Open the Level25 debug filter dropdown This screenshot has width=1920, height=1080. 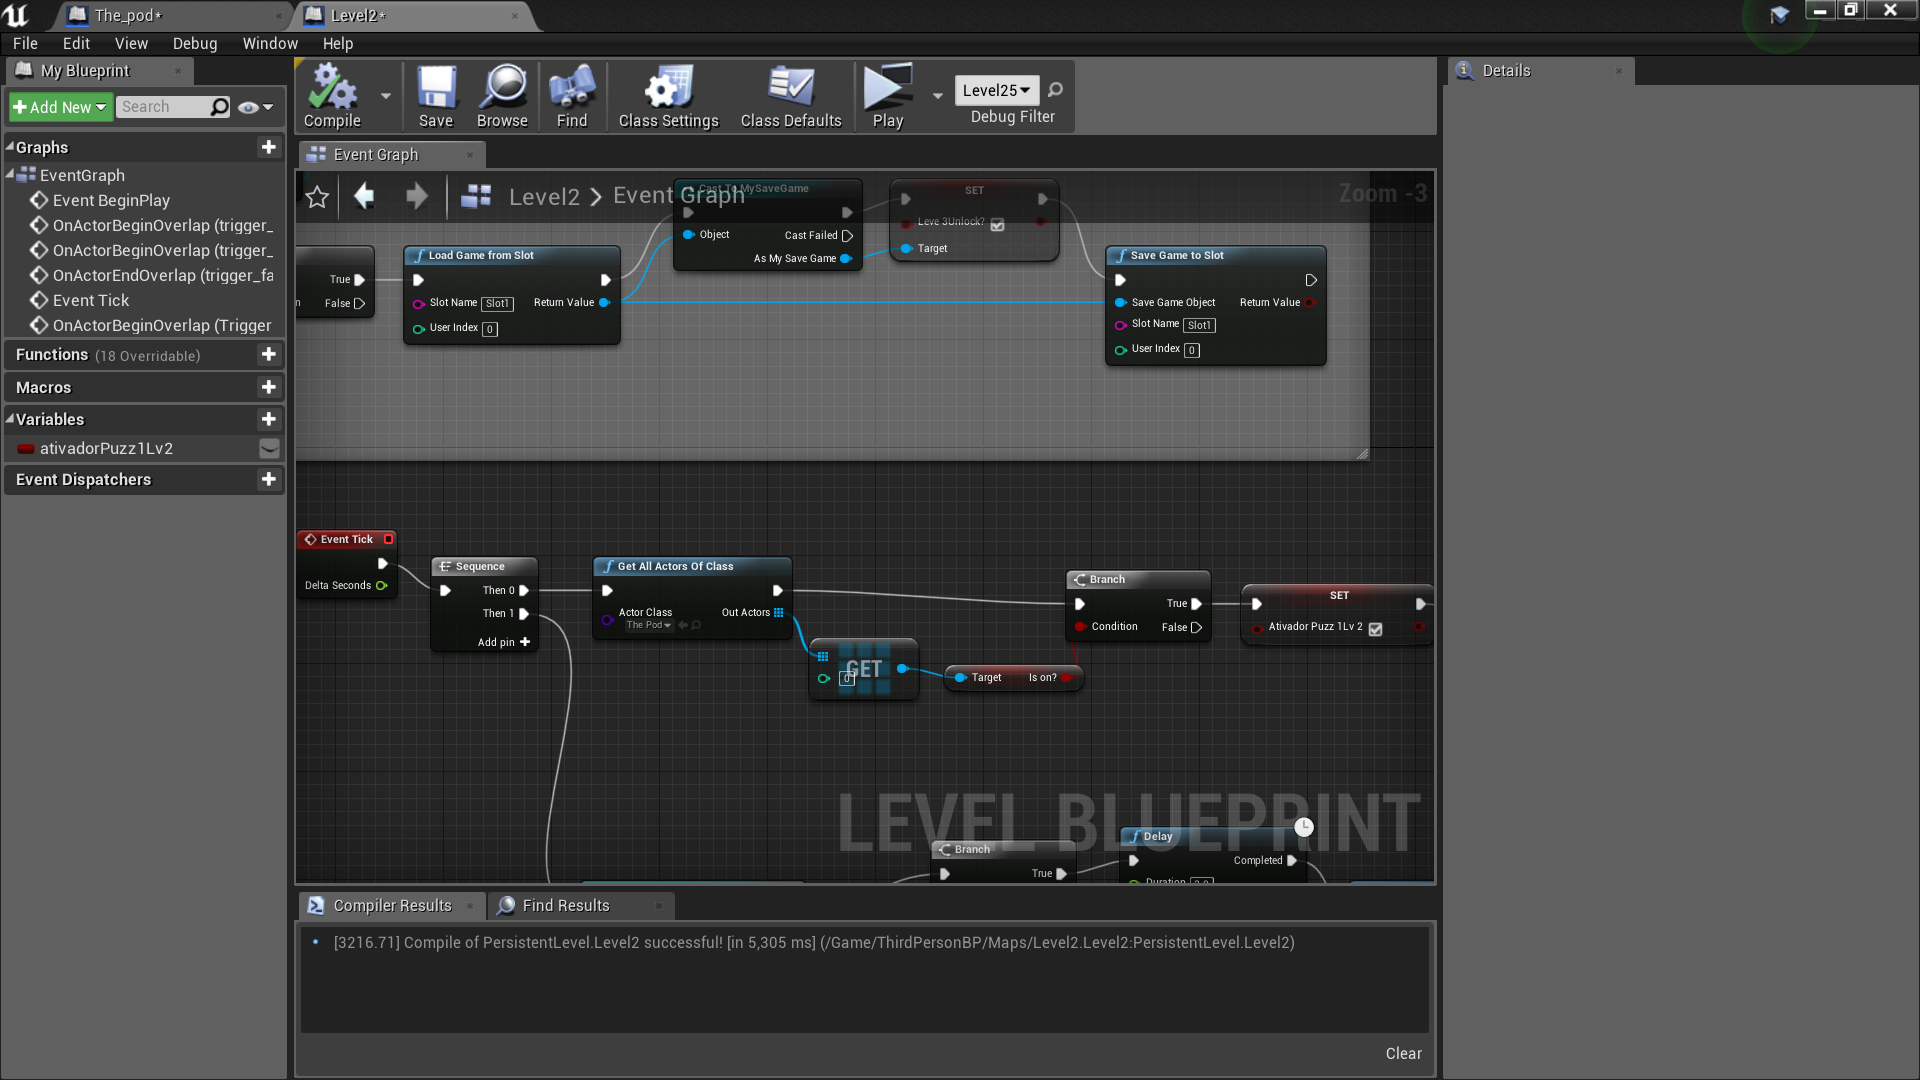pyautogui.click(x=996, y=90)
